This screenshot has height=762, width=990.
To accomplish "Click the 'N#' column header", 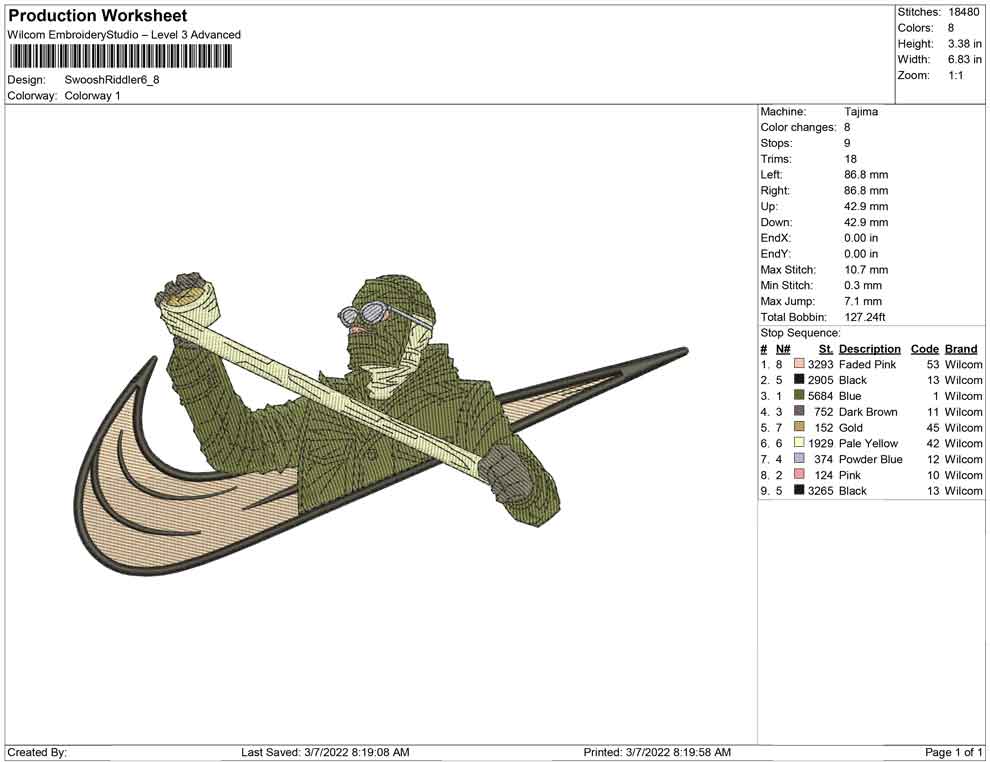I will point(783,349).
